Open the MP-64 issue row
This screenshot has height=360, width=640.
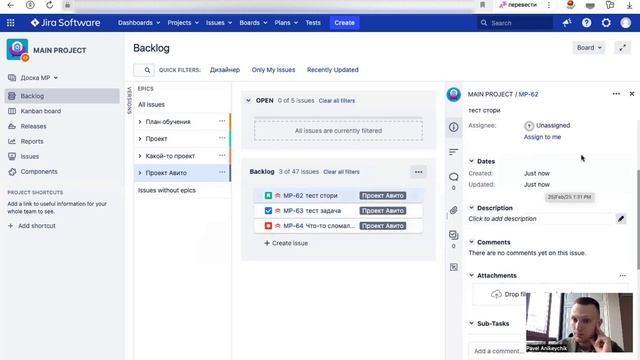[x=338, y=226]
